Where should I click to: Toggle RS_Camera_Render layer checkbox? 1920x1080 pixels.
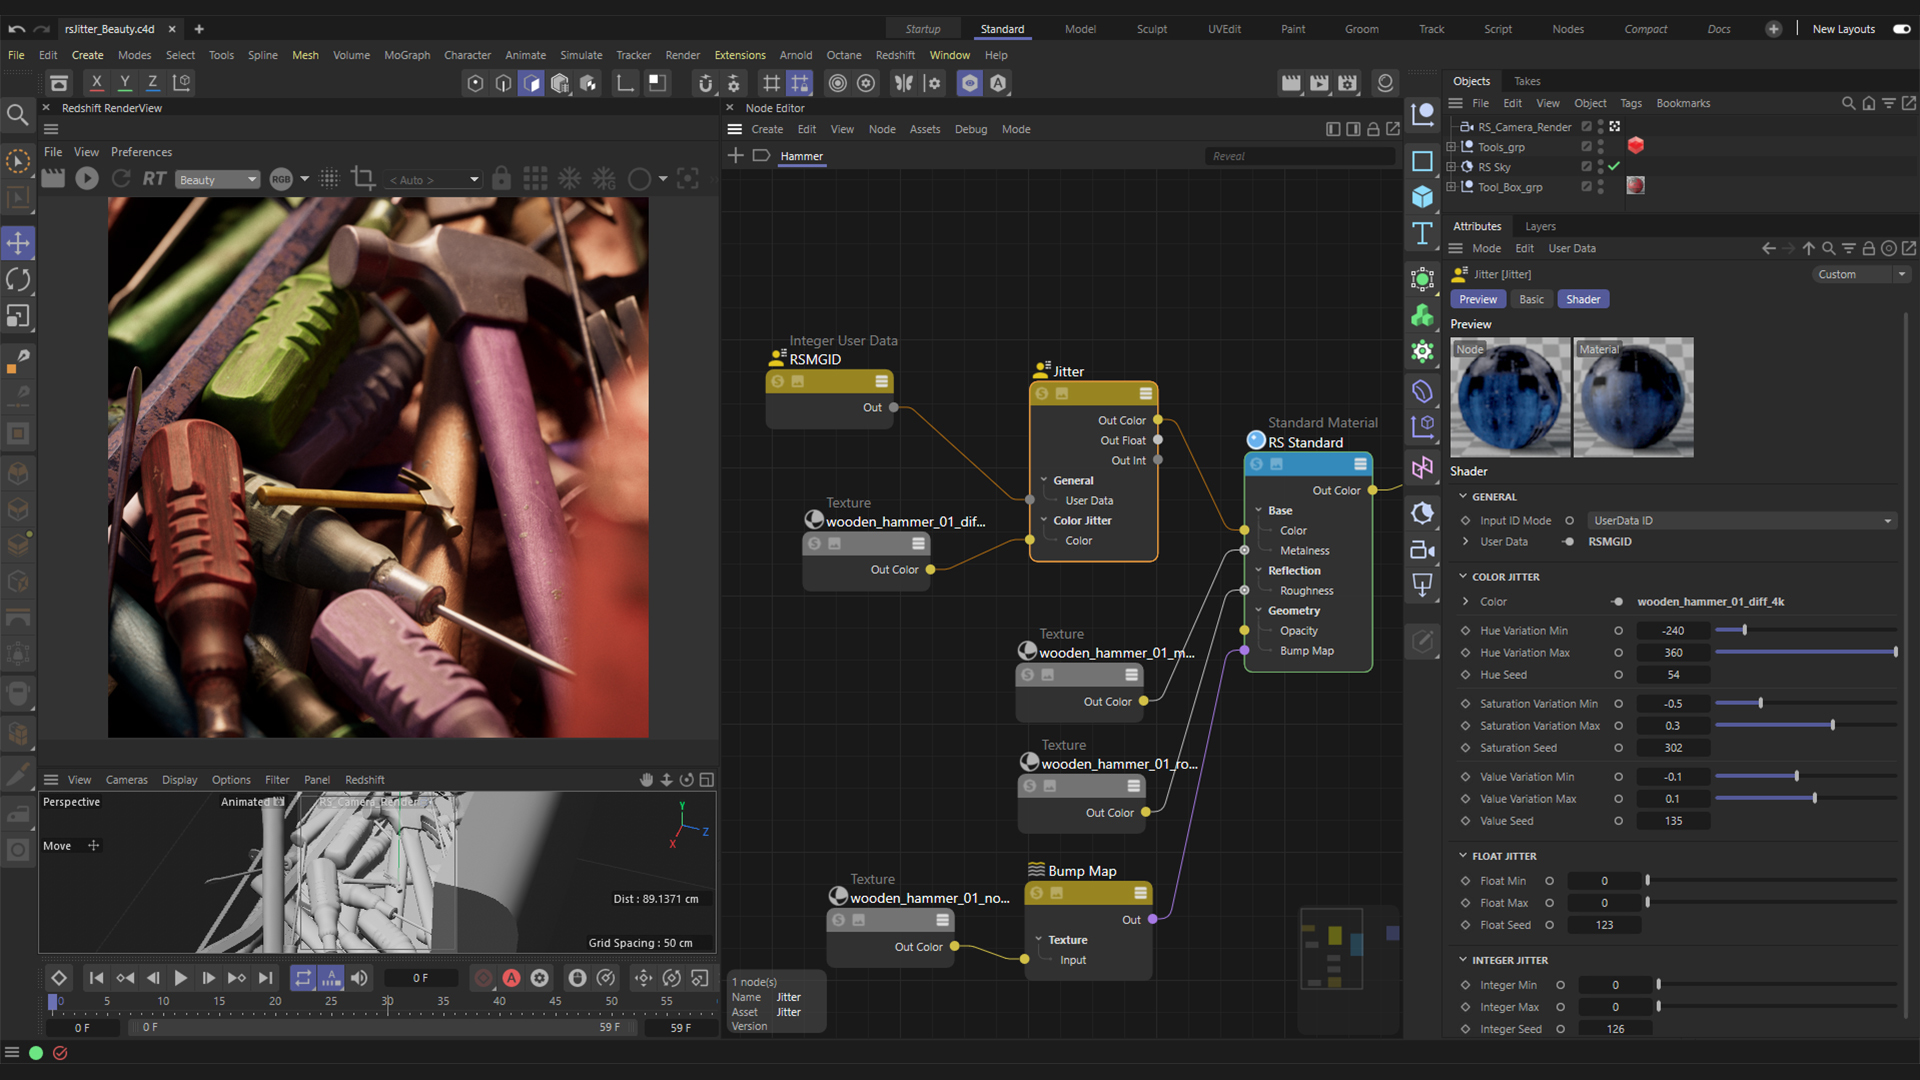tap(1586, 127)
